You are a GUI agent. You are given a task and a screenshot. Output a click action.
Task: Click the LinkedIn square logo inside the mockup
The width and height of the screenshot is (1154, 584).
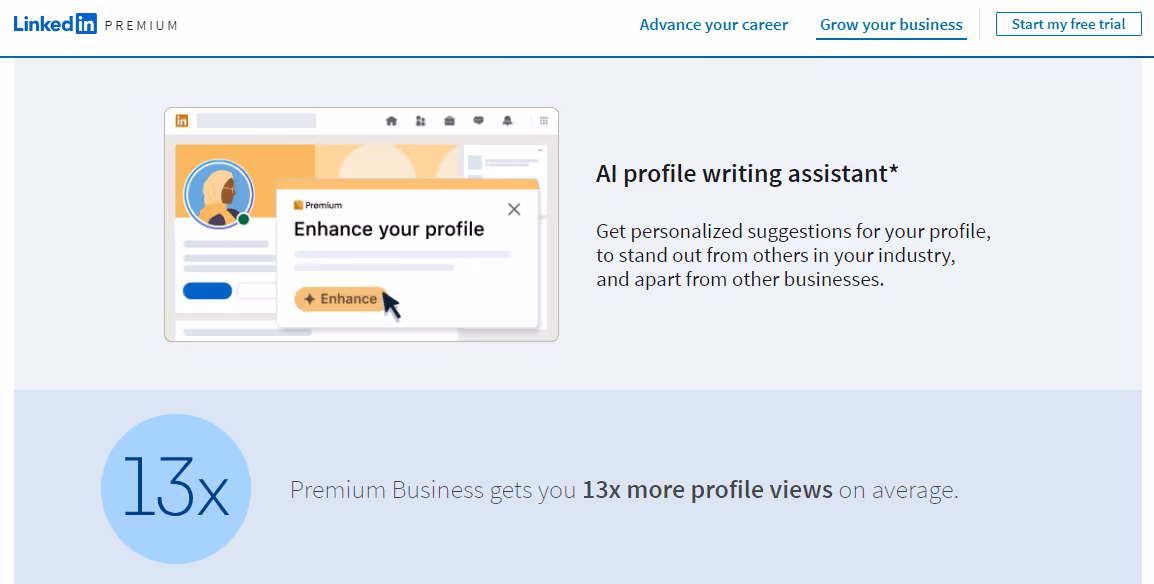(x=183, y=120)
